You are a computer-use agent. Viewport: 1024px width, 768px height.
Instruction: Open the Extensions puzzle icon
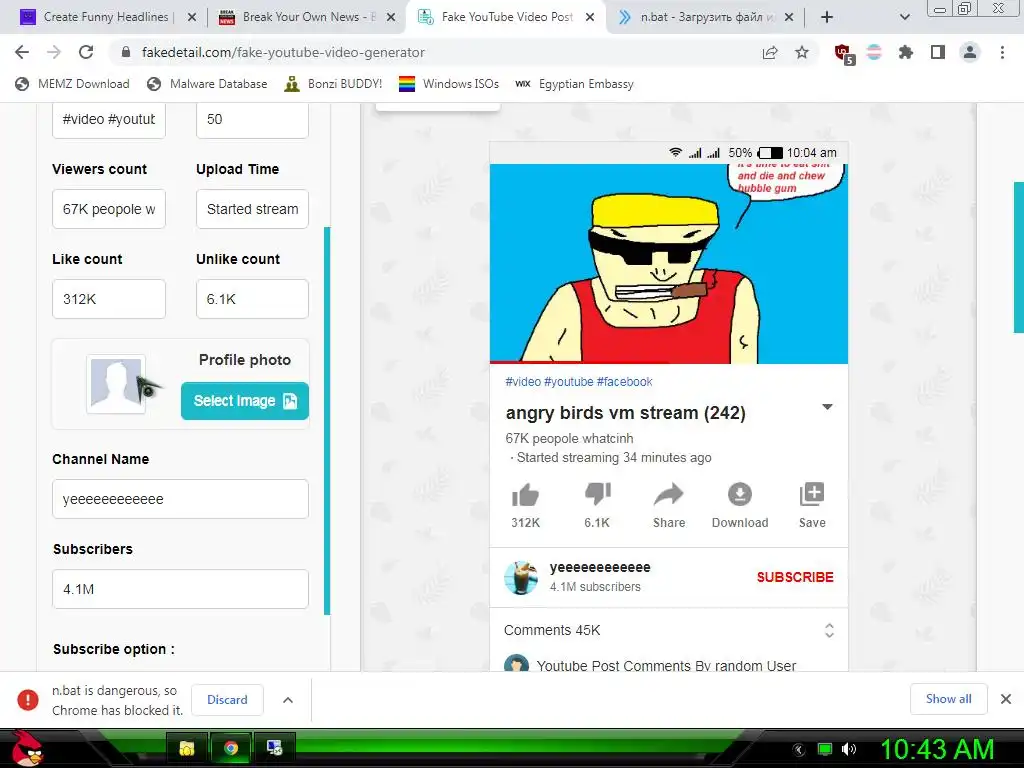click(906, 52)
